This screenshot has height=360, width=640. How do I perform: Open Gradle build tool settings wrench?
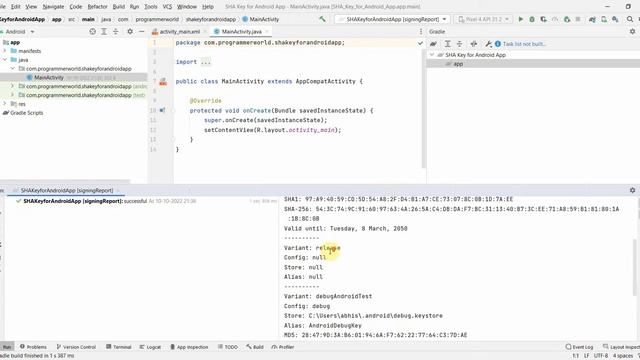click(488, 44)
